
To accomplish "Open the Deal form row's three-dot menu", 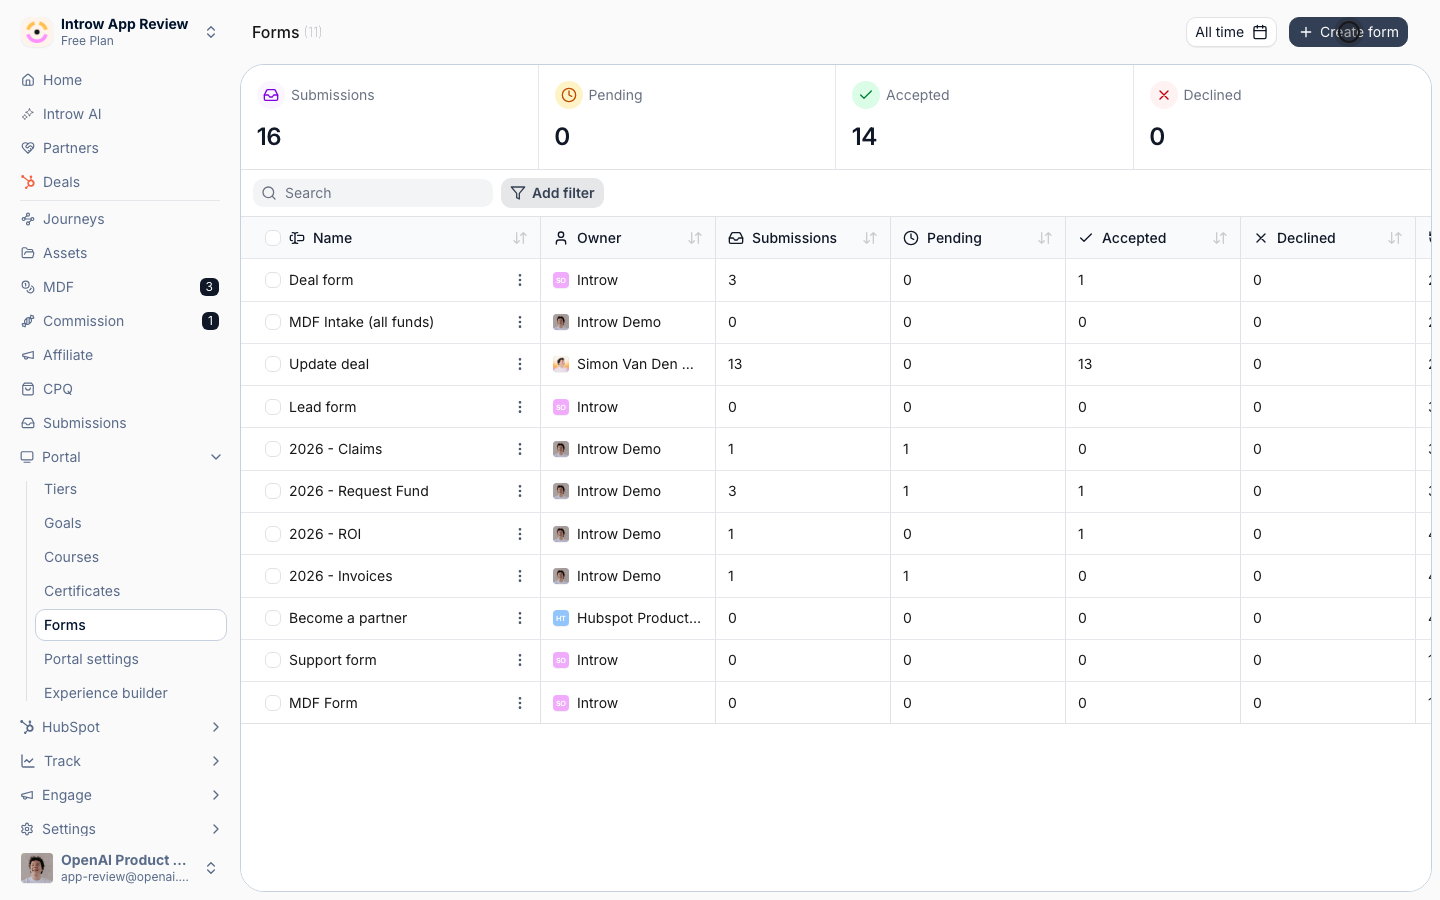I will (520, 280).
